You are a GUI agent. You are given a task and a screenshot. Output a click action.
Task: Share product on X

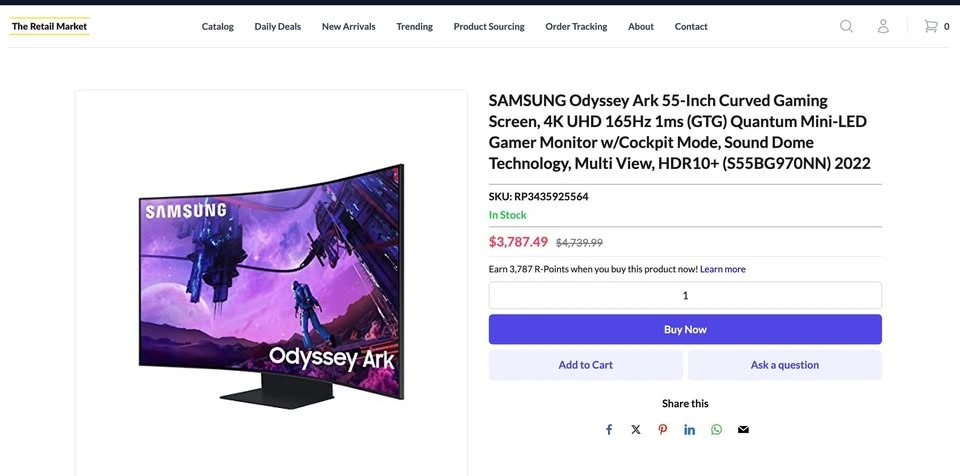click(x=636, y=430)
